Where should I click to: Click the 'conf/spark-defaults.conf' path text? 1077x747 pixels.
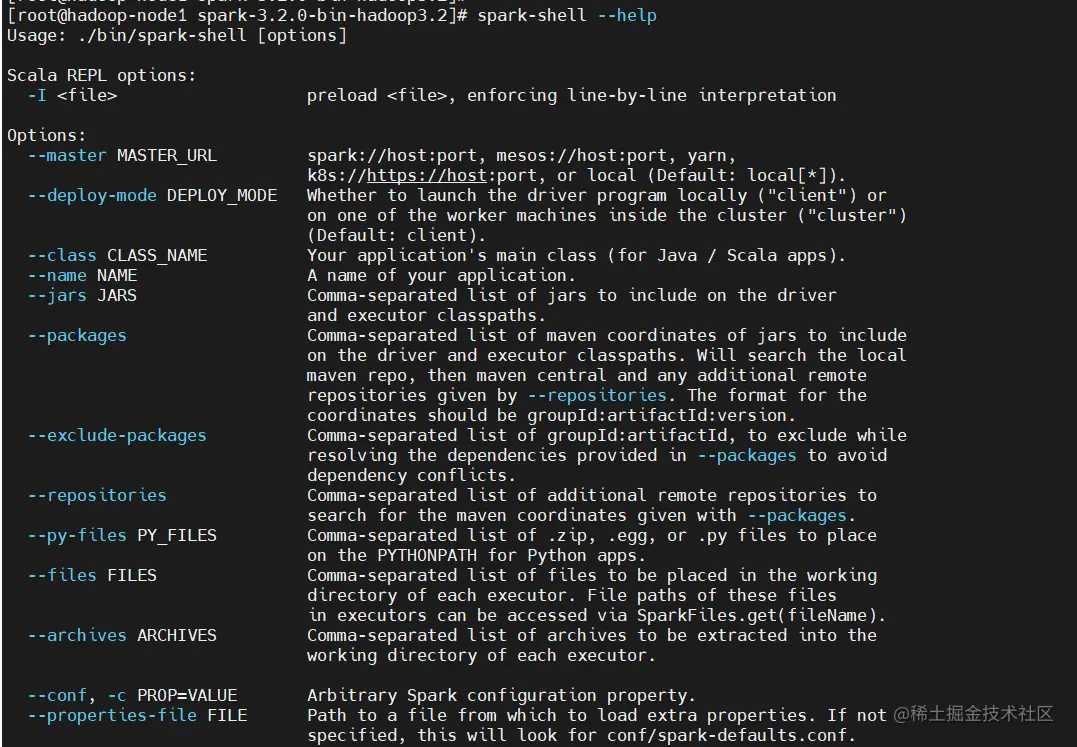pos(727,735)
